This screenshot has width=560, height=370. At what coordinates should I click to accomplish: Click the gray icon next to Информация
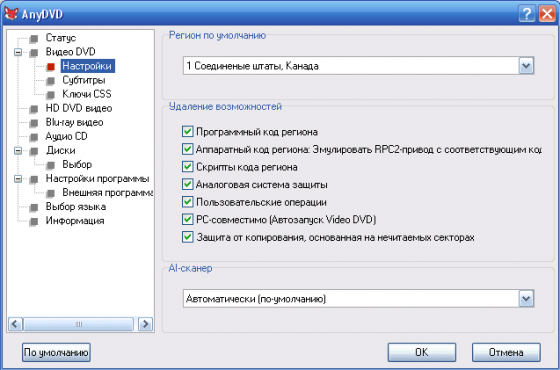click(x=34, y=221)
